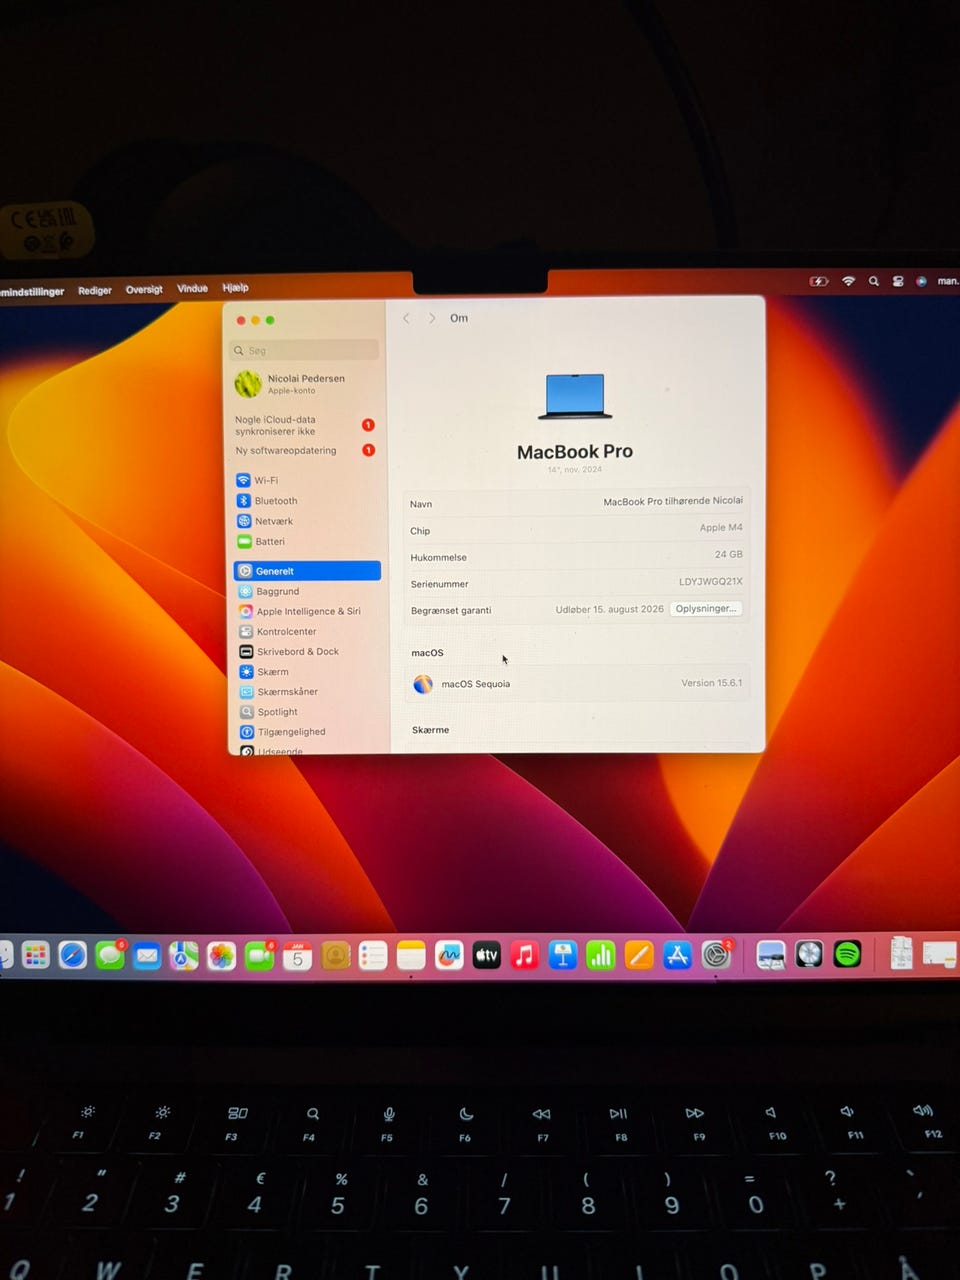Open the Mail app in Dock

point(147,956)
